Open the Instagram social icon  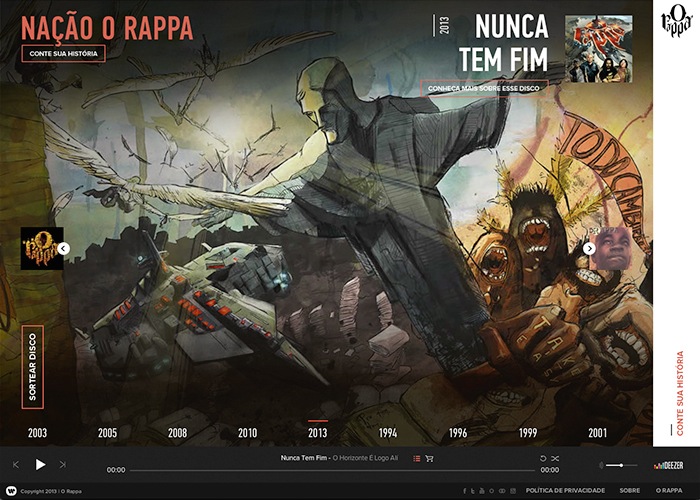pos(513,491)
